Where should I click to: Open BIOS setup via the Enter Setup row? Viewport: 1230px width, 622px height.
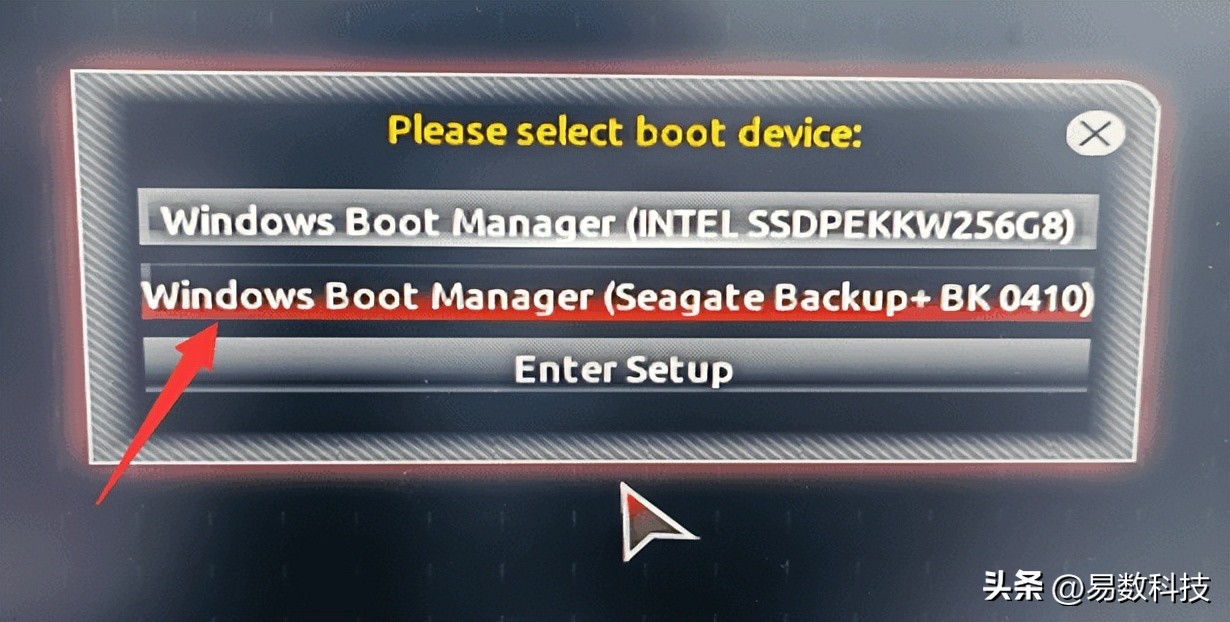[x=618, y=369]
